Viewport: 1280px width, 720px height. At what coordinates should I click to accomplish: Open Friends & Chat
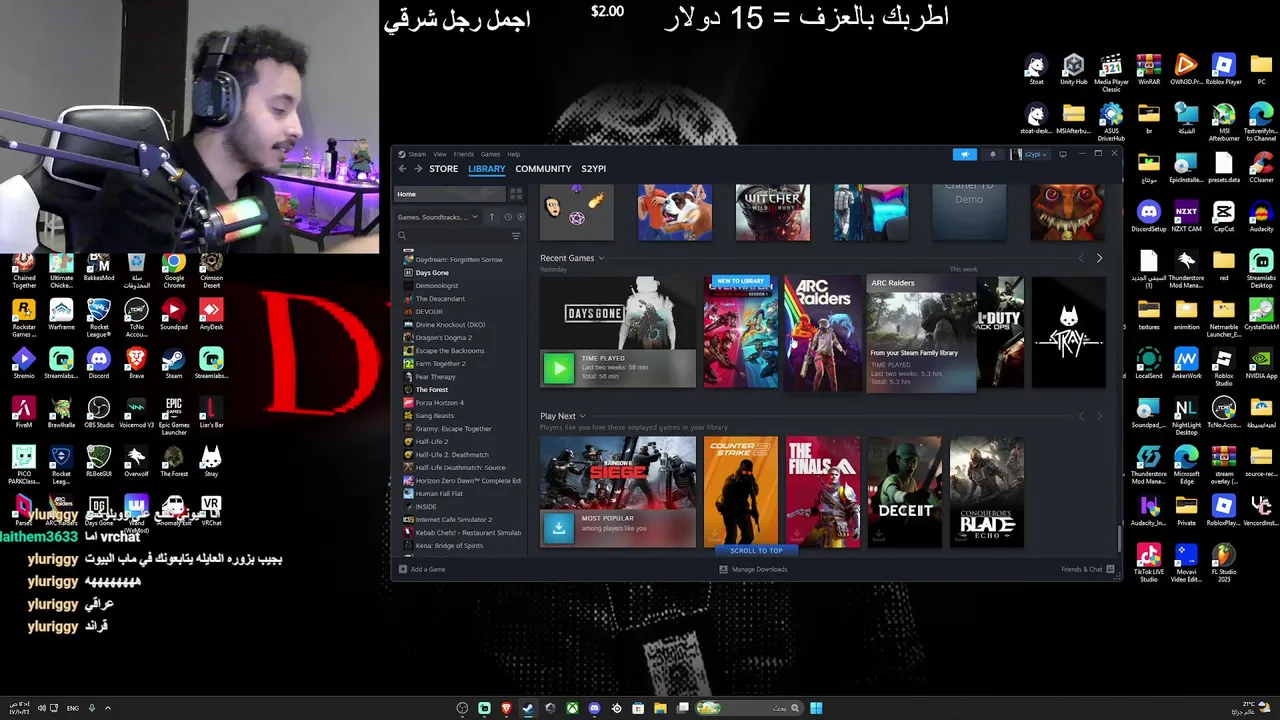(1088, 569)
